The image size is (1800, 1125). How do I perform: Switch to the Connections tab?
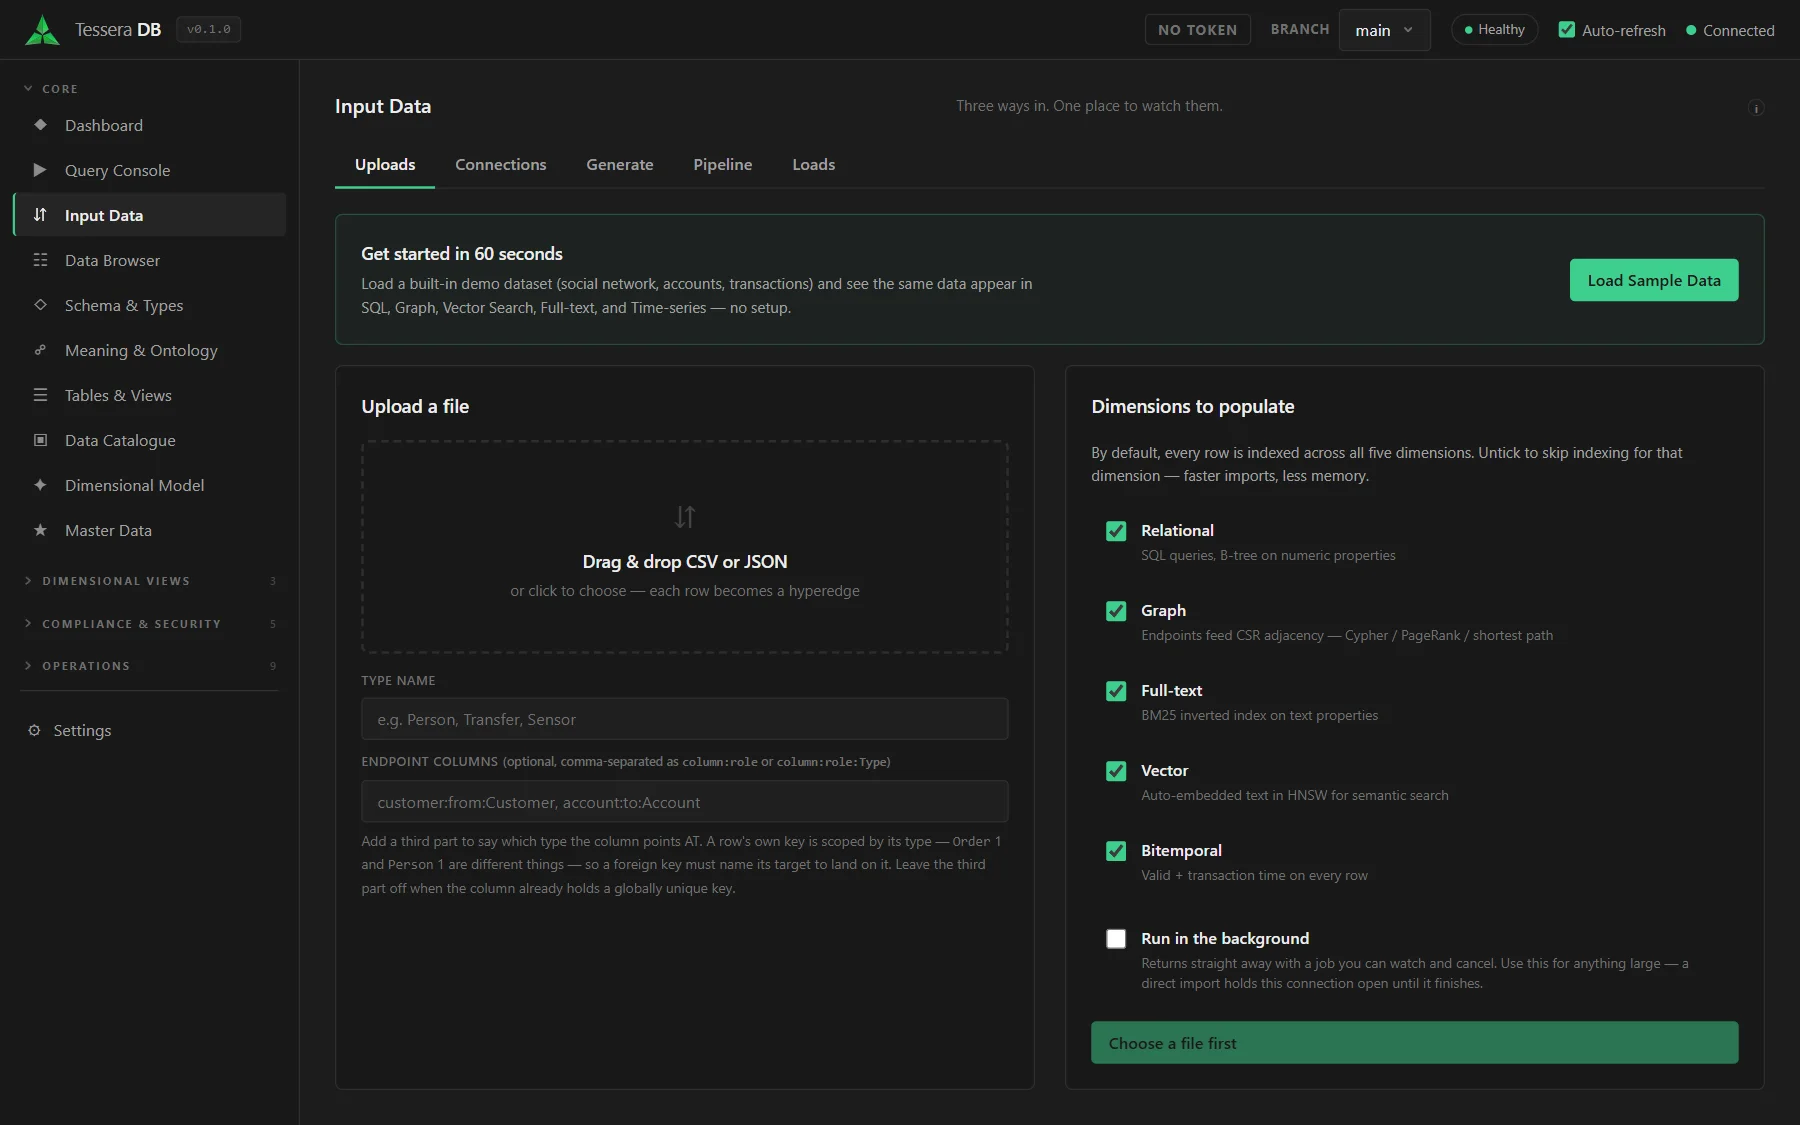[500, 165]
